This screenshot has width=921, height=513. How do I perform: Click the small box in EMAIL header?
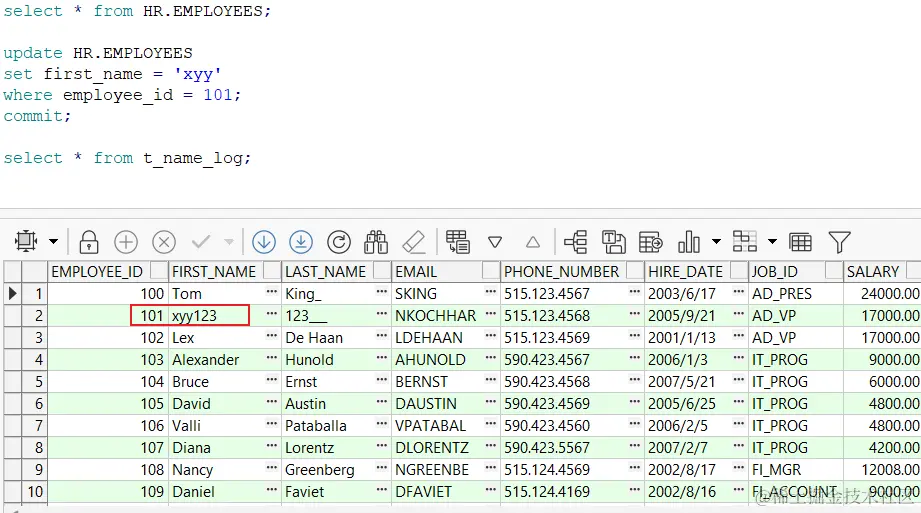[x=490, y=270]
